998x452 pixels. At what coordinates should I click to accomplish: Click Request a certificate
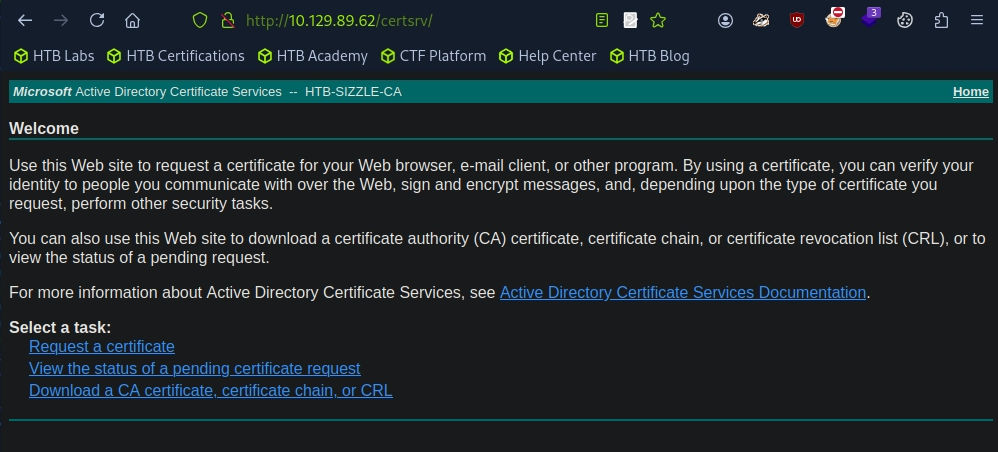click(102, 346)
